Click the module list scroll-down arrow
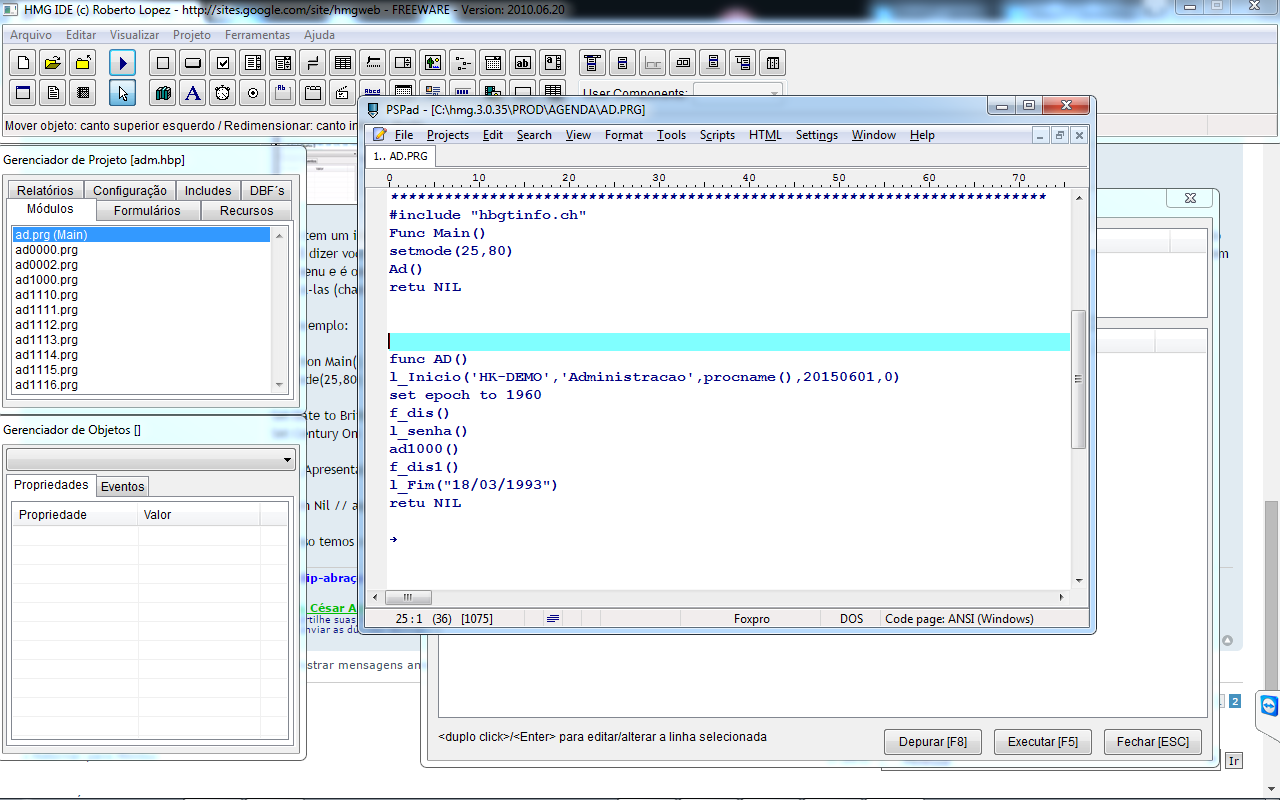 281,385
